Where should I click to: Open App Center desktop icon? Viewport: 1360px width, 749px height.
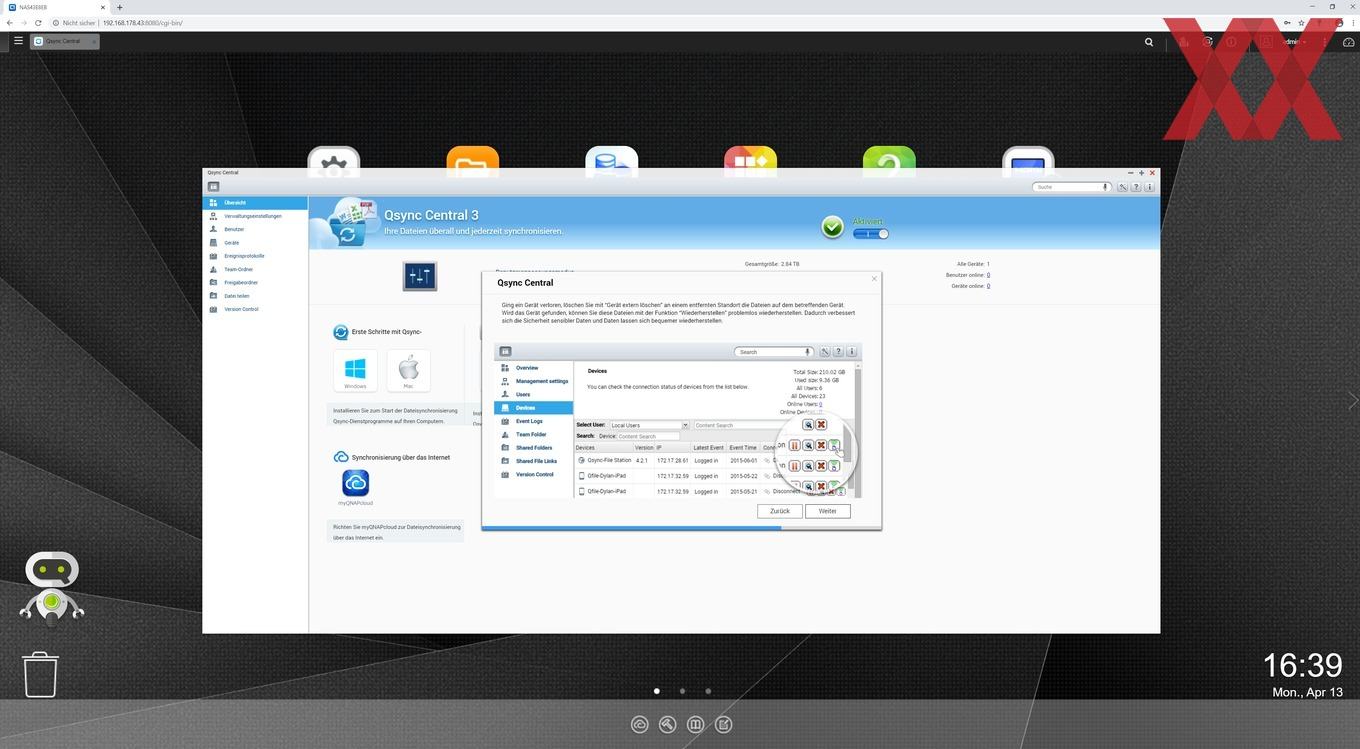(751, 161)
